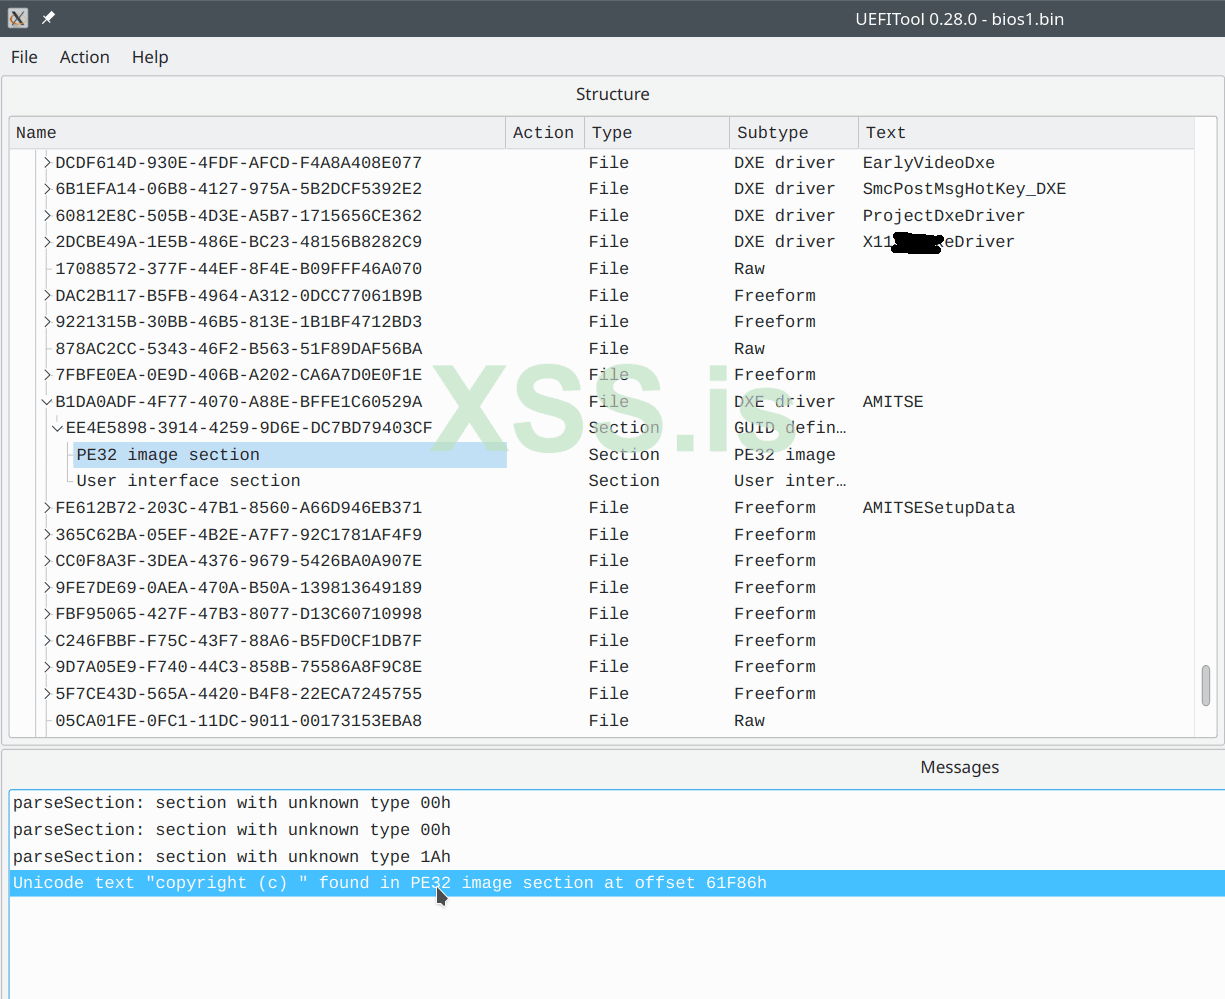The image size is (1225, 999).
Task: Click the ProjectDxeDriver text cell
Action: click(944, 215)
